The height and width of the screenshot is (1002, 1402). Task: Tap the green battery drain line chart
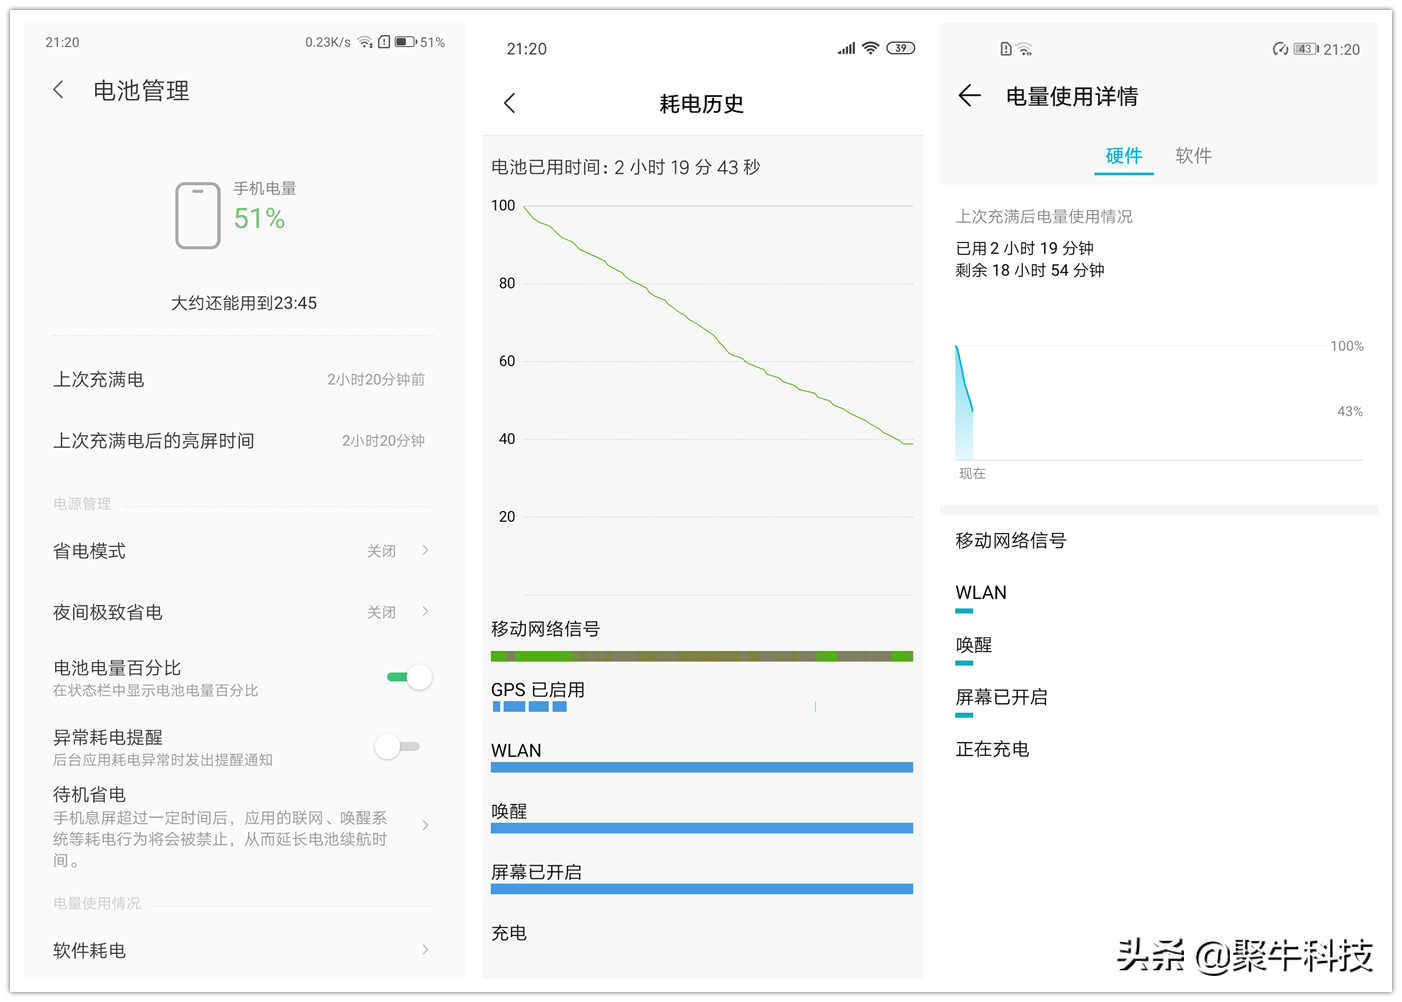point(718,325)
